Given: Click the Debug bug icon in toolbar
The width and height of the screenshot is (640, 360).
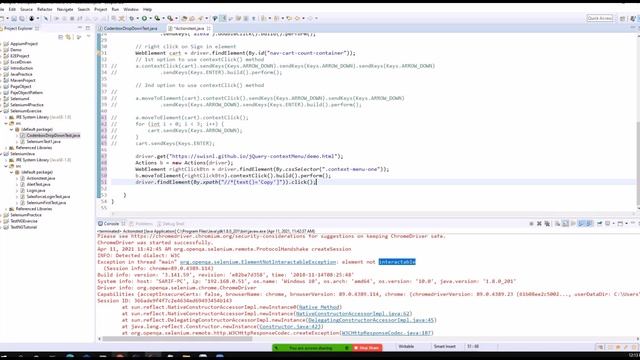Looking at the screenshot, I should [131, 18].
